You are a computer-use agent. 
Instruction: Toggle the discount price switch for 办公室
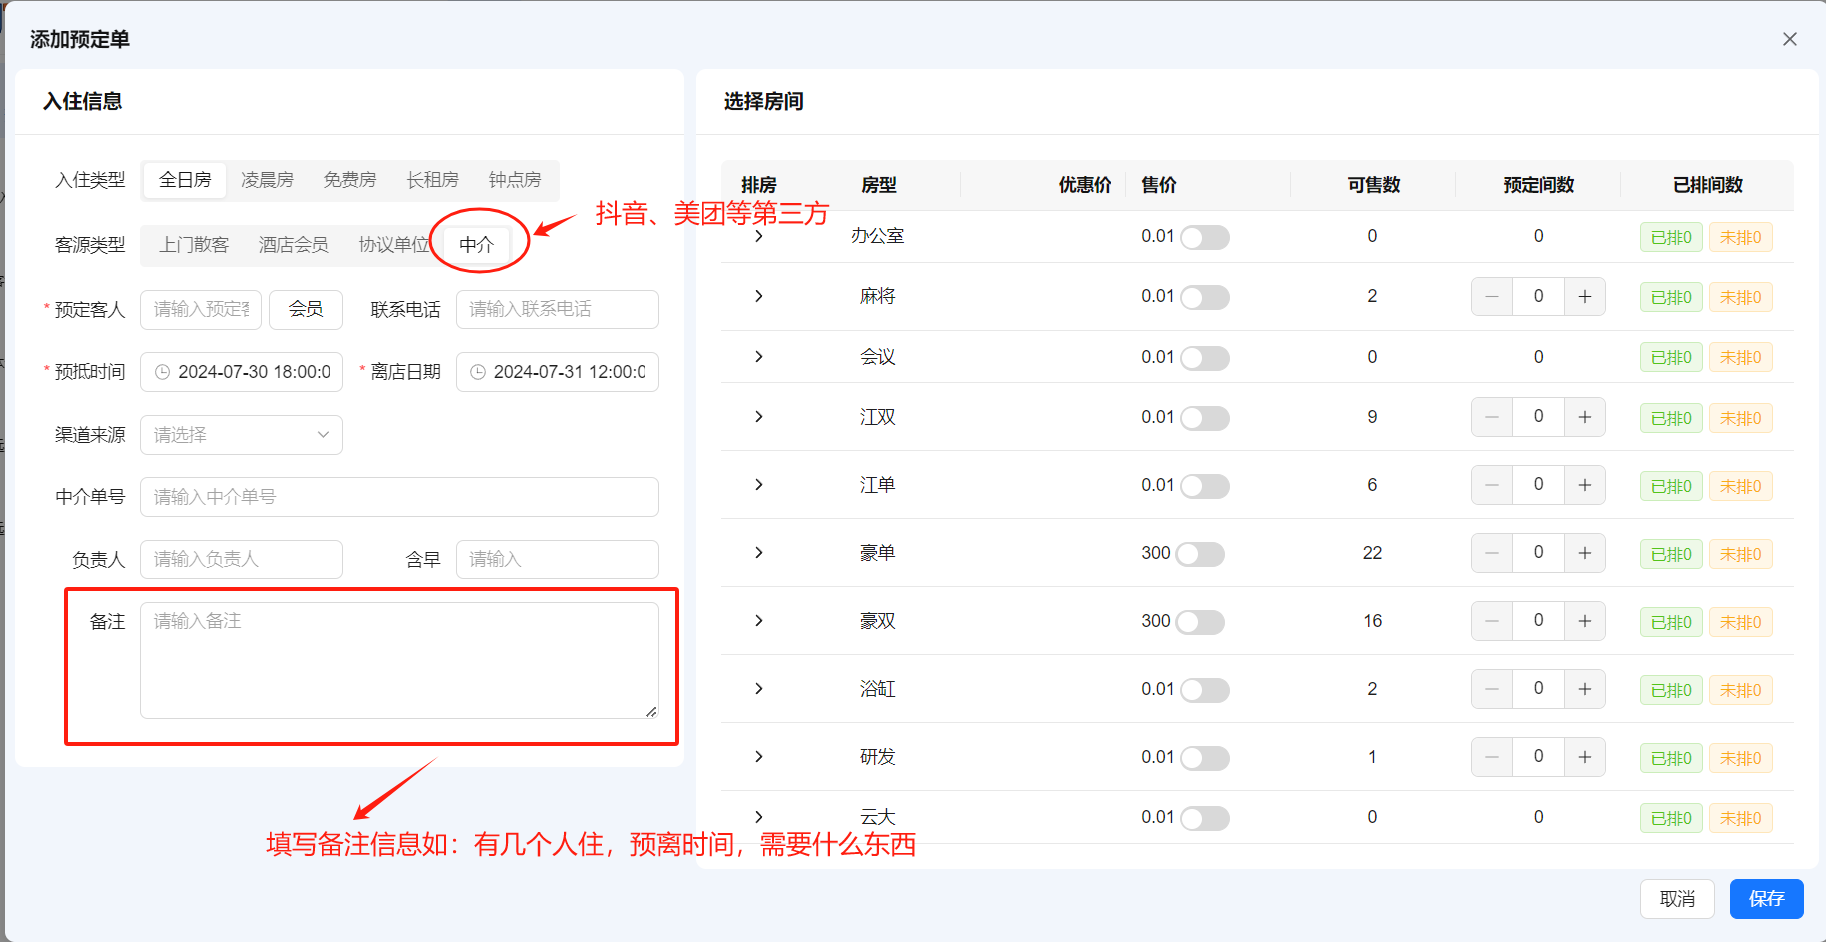pos(1204,238)
